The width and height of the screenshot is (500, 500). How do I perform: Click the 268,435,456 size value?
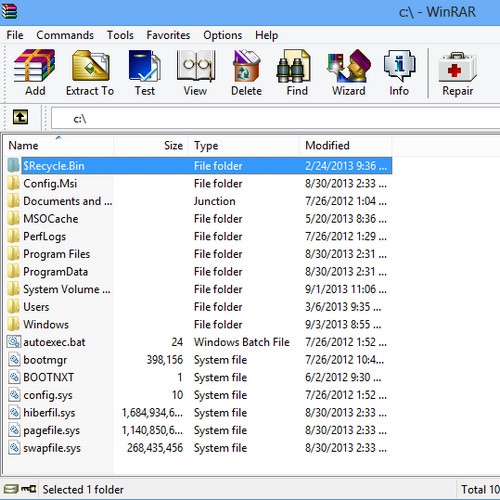[x=155, y=448]
